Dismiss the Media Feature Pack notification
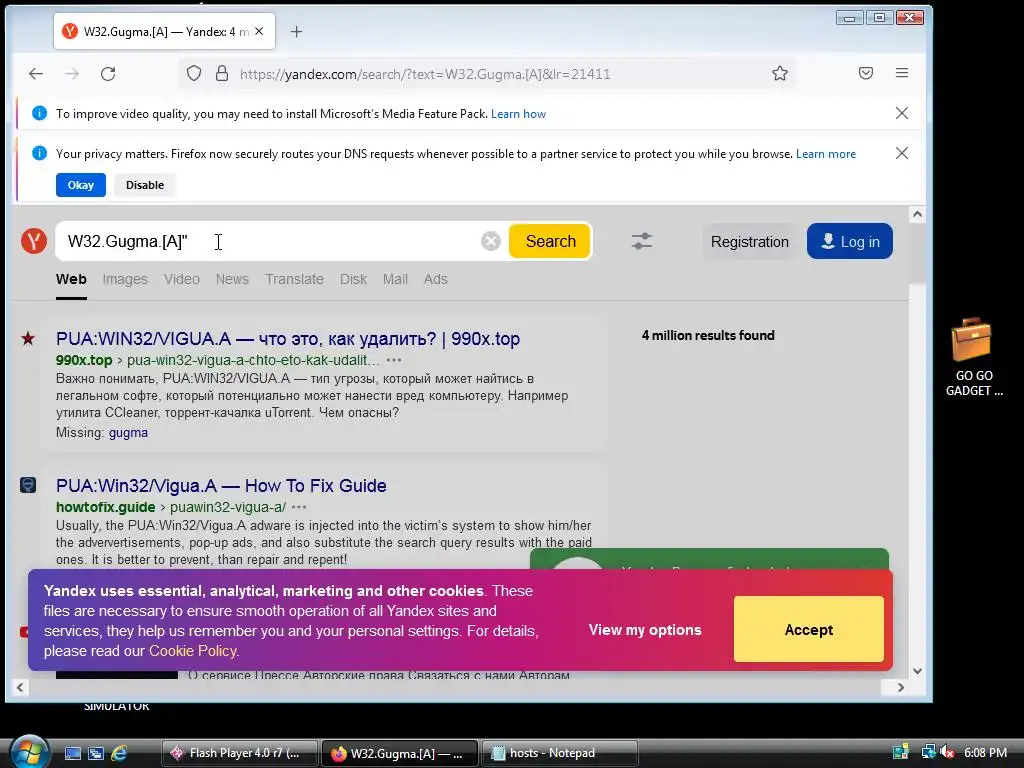This screenshot has height=768, width=1024. click(902, 113)
